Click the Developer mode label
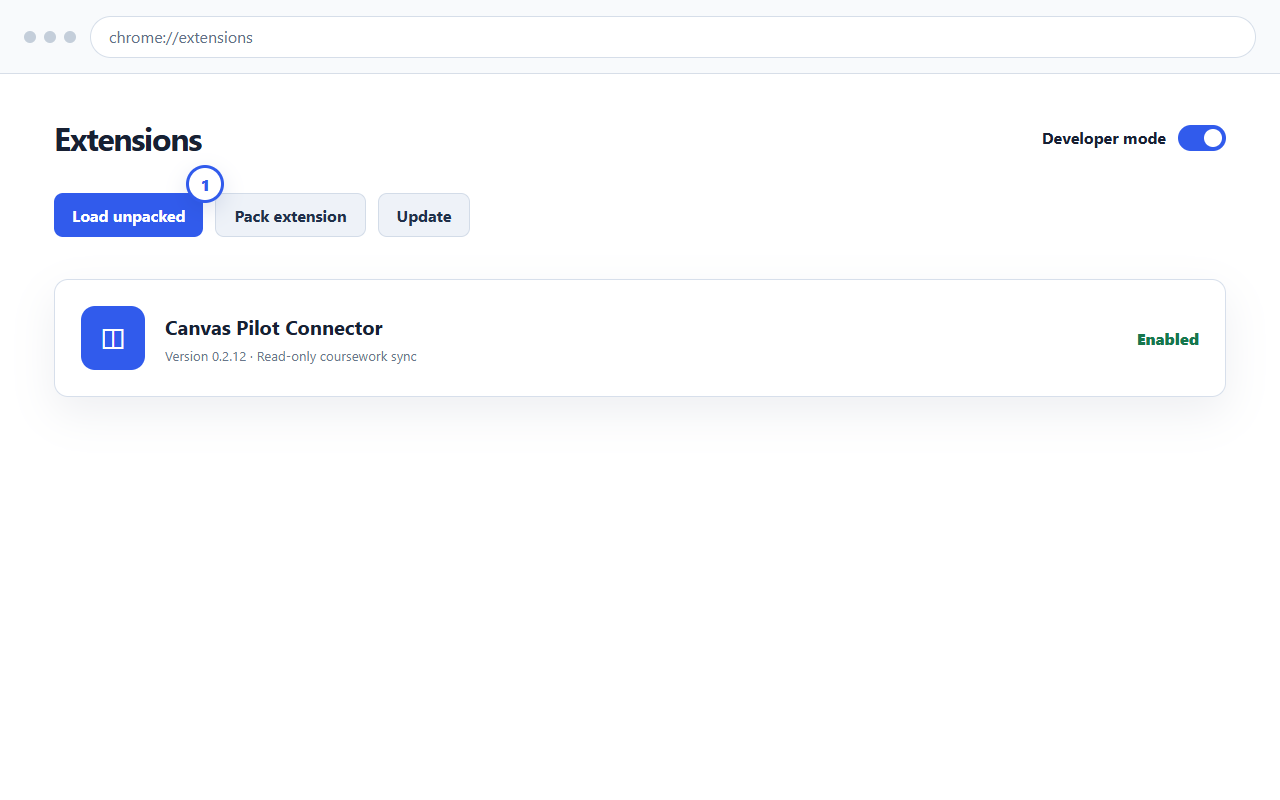This screenshot has height=800, width=1280. pyautogui.click(x=1104, y=139)
